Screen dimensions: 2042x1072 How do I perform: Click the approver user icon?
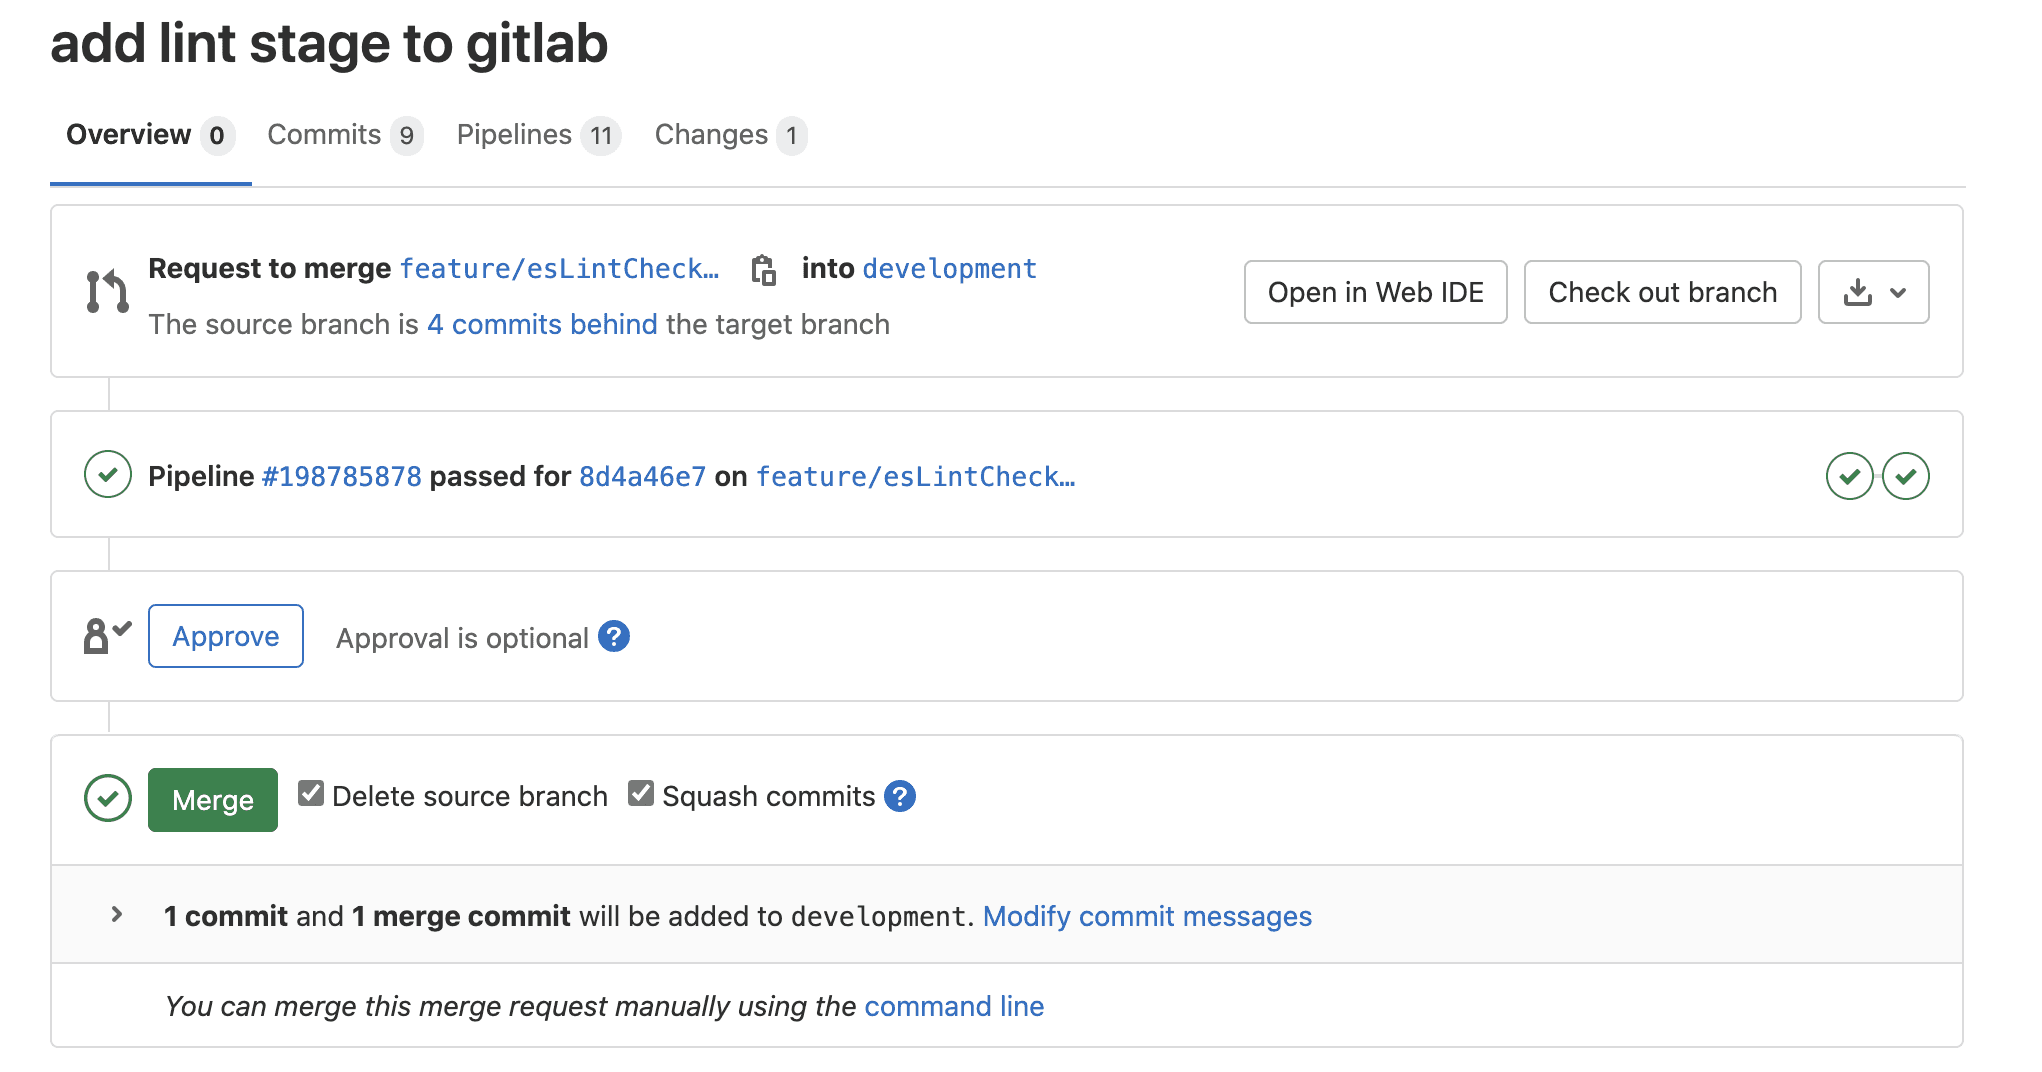coord(106,636)
